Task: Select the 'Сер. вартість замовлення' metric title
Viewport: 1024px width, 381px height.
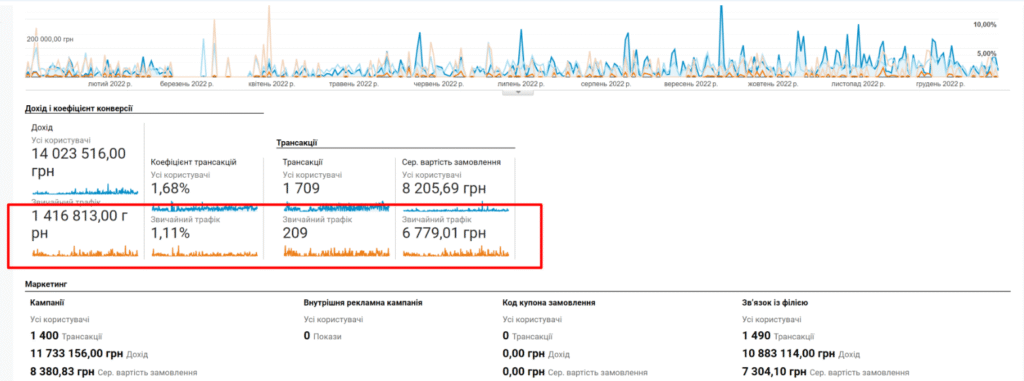Action: point(451,162)
